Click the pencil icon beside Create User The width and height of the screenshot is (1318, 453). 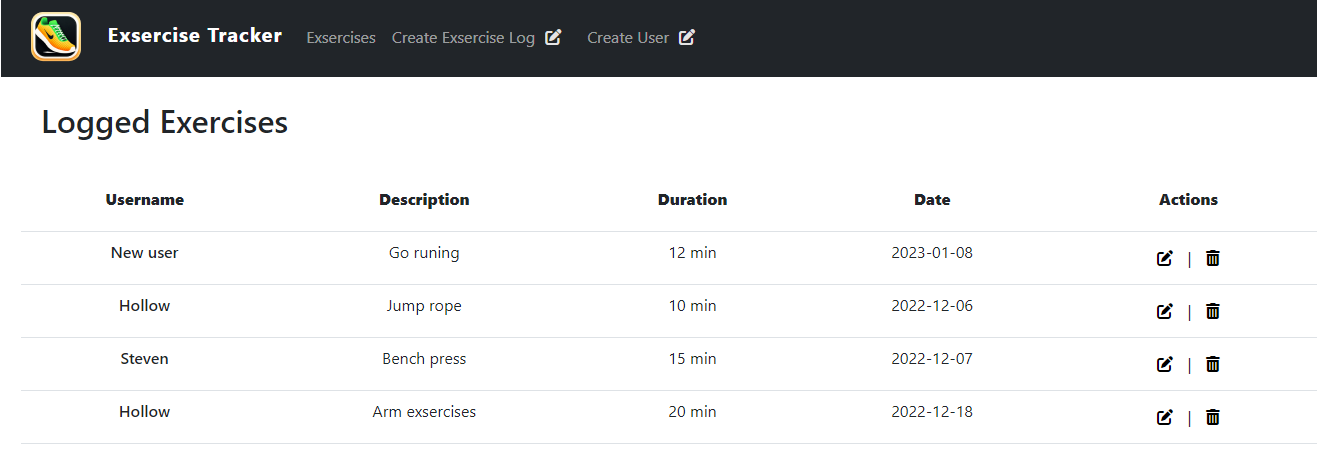tap(687, 37)
